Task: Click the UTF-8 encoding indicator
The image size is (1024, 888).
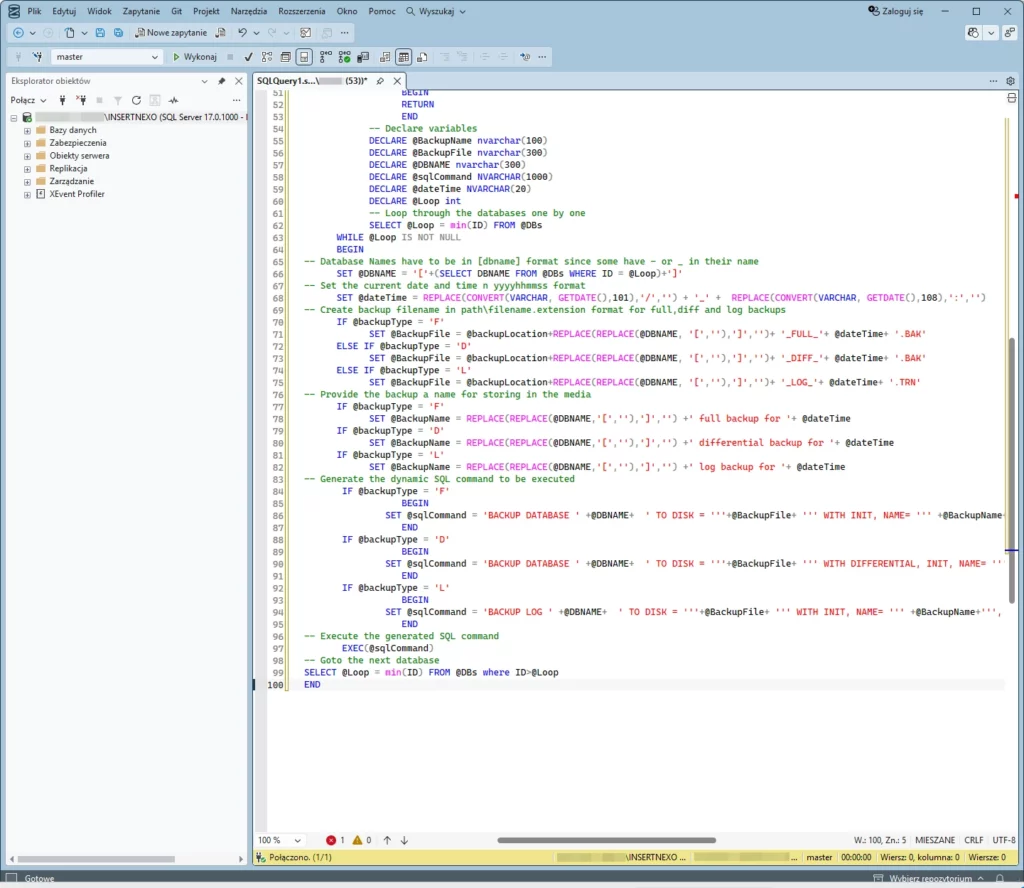Action: pyautogui.click(x=1004, y=841)
